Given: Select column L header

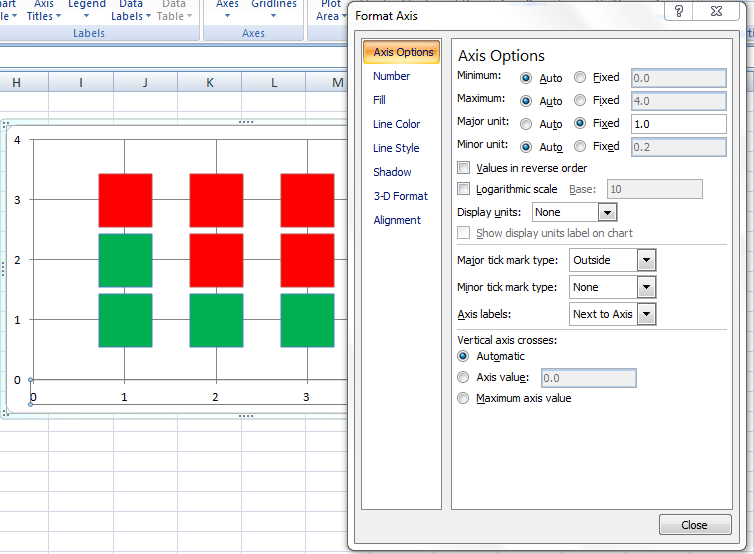Looking at the screenshot, I should [x=274, y=83].
